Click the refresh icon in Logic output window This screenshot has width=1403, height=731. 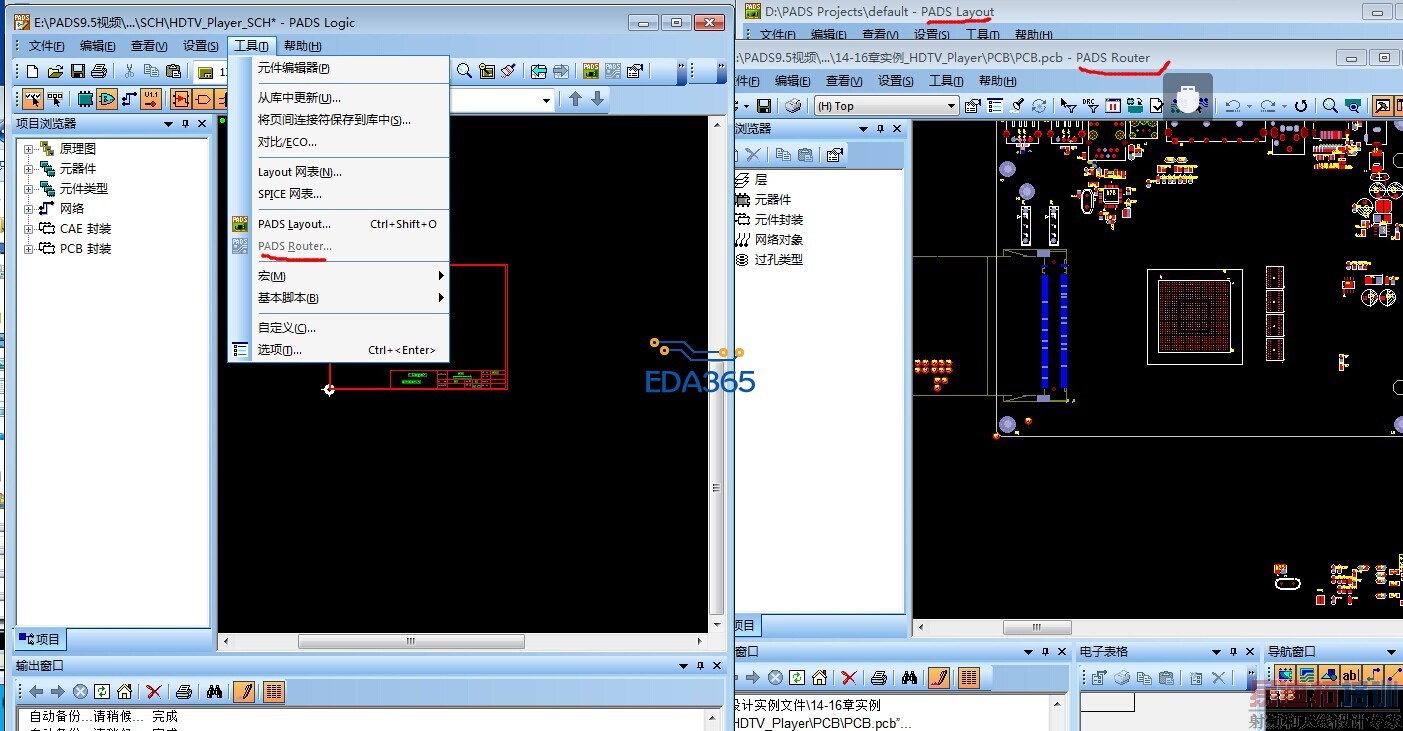[102, 691]
